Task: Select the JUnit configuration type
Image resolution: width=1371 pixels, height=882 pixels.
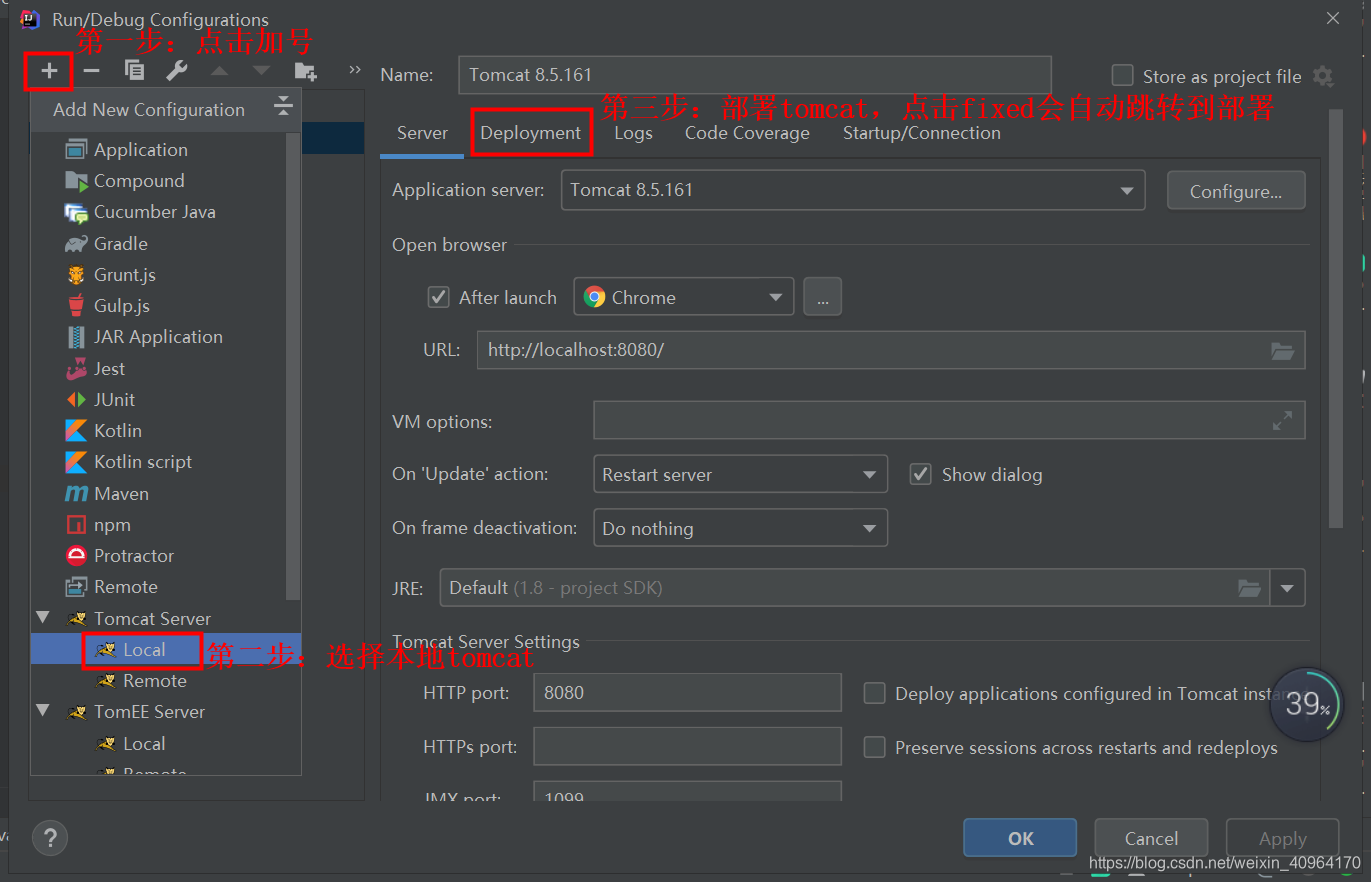Action: point(112,399)
